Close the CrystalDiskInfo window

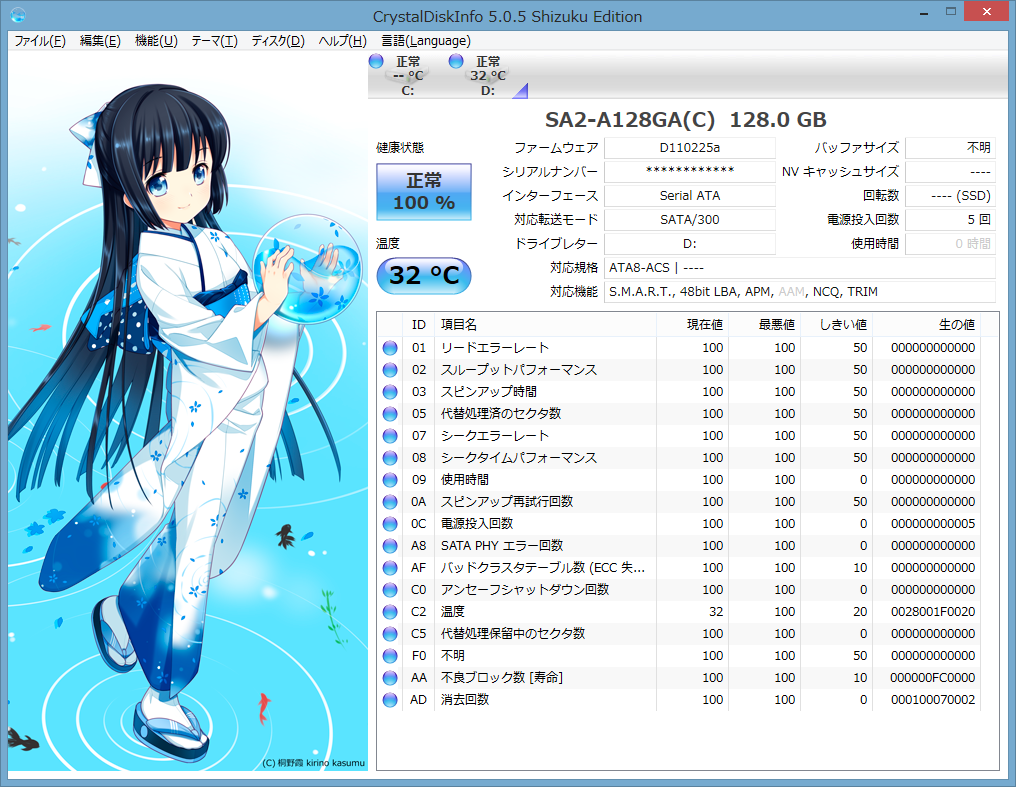(986, 12)
